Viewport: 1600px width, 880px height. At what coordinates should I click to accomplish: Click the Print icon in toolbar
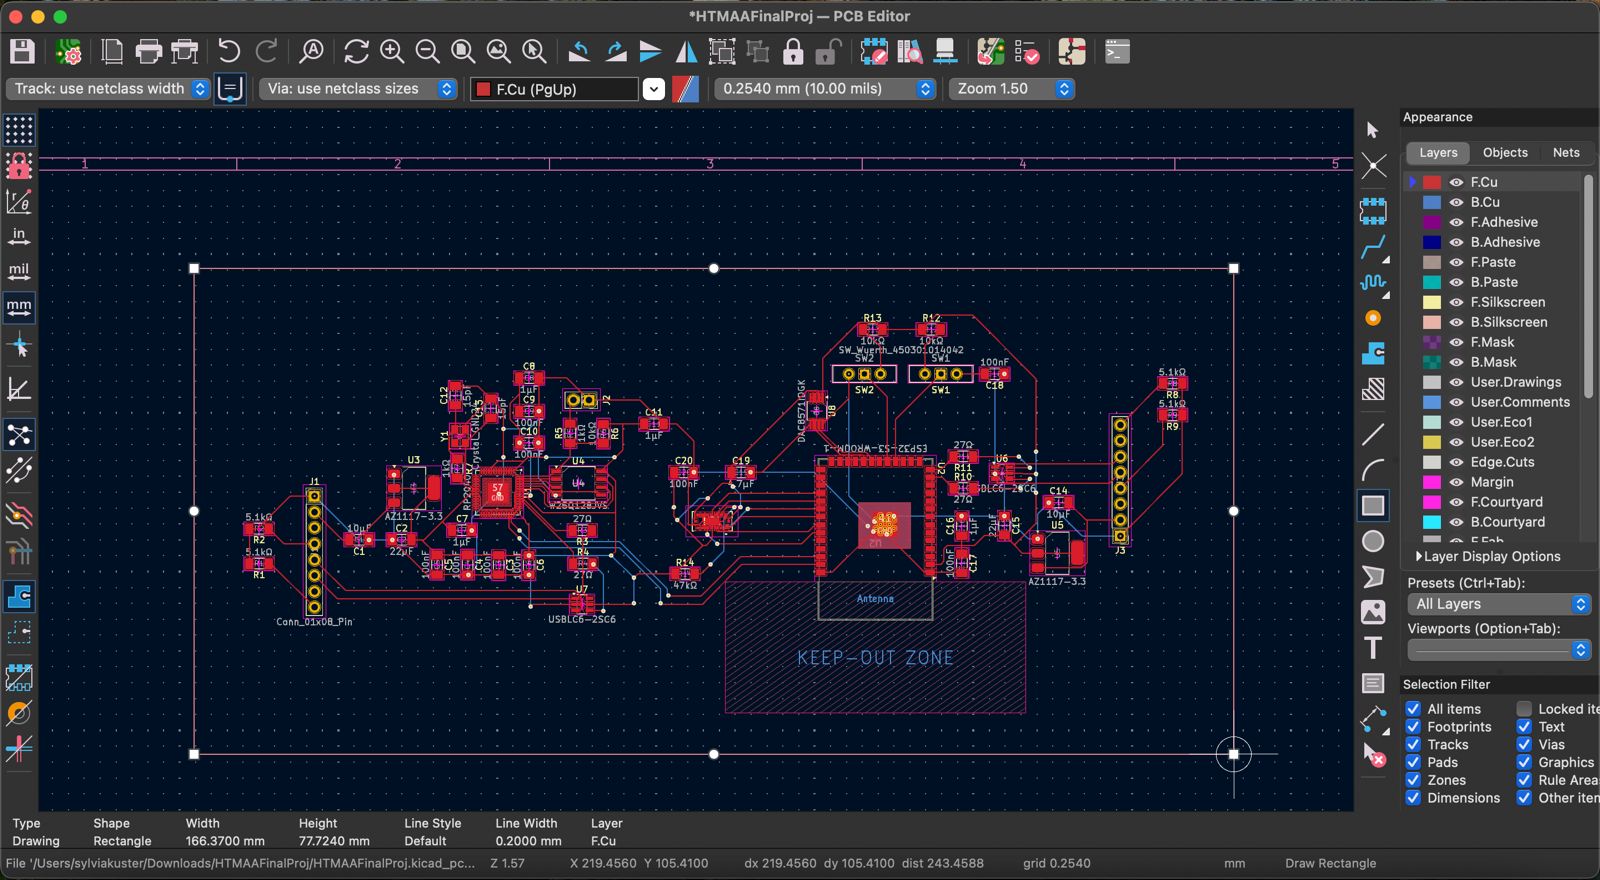(x=148, y=52)
